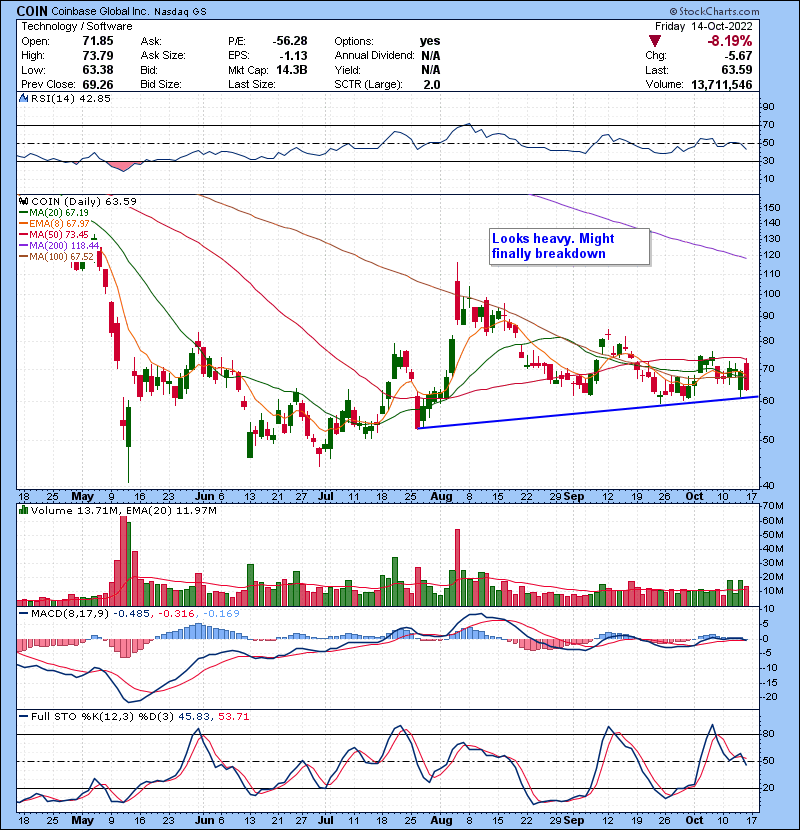This screenshot has width=800, height=830.
Task: Click the MA(20) 67.19 legend entry
Action: (x=59, y=213)
